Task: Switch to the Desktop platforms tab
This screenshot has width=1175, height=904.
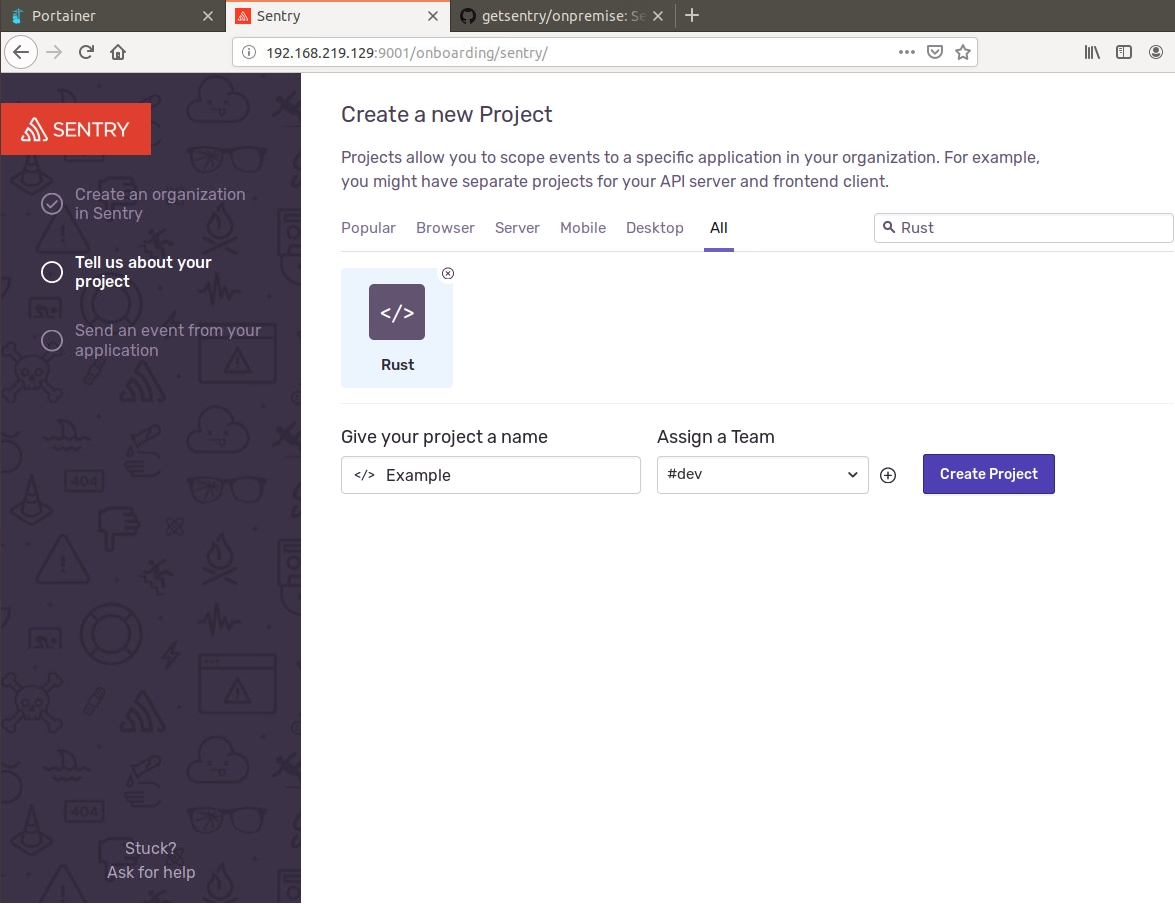Action: coord(654,228)
